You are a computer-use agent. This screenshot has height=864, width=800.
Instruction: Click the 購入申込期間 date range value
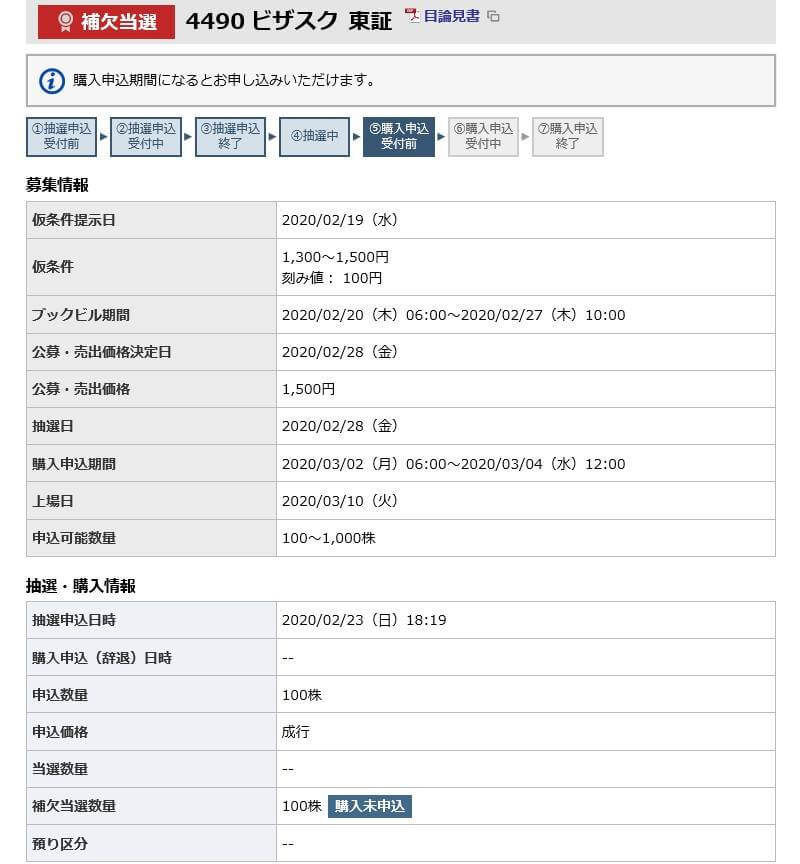(x=453, y=464)
